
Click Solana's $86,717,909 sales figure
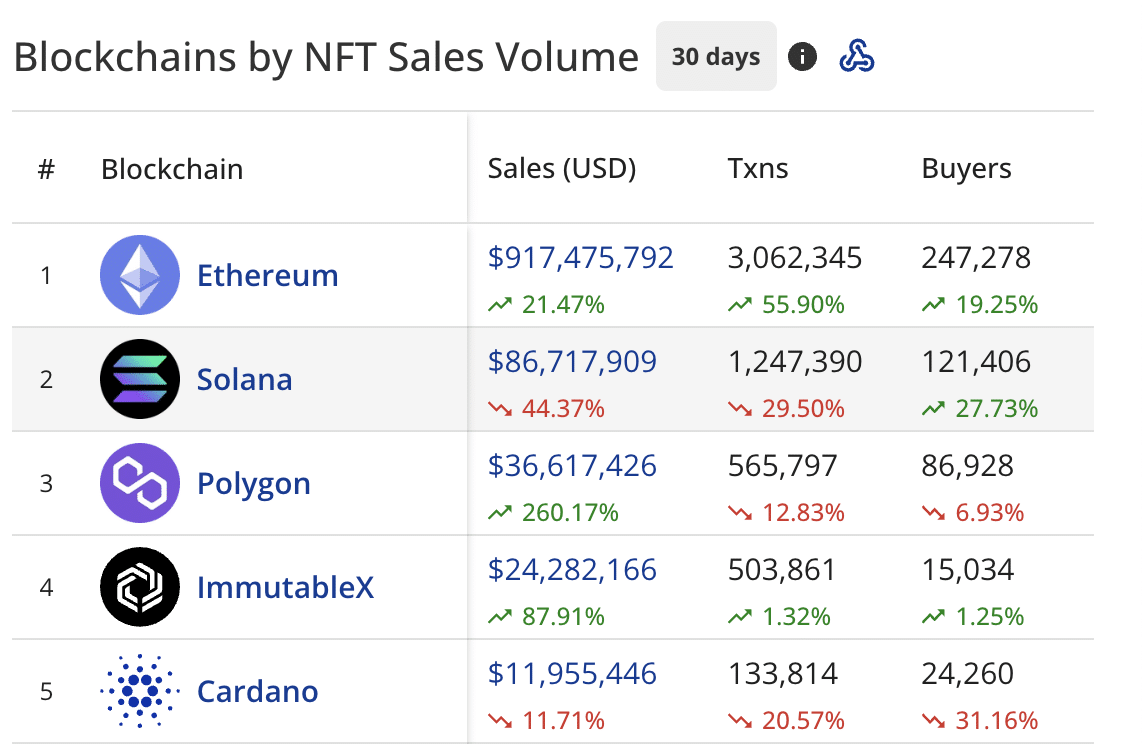573,361
